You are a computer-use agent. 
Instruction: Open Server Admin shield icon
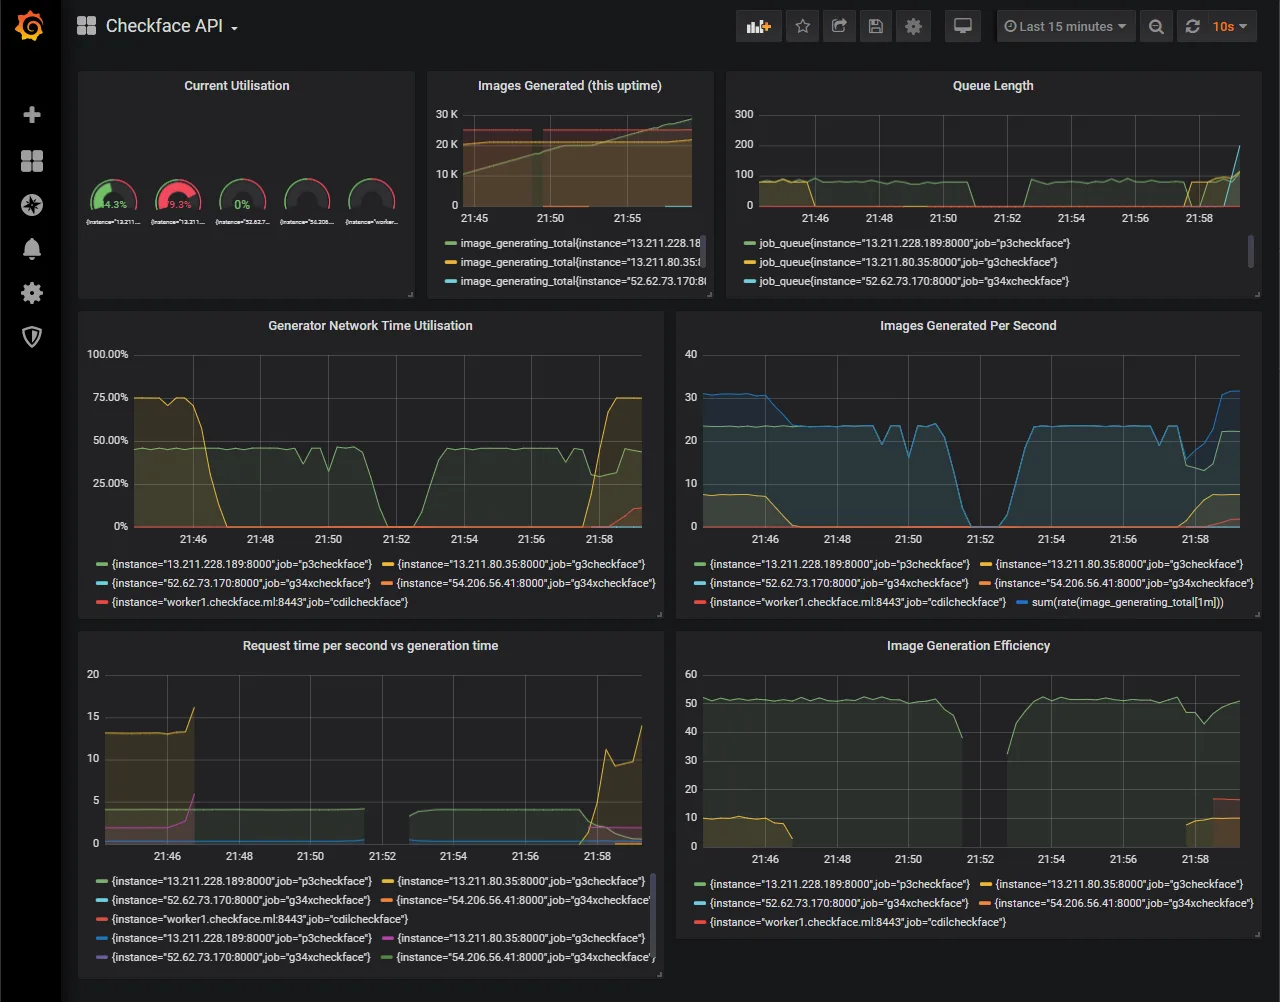[32, 337]
